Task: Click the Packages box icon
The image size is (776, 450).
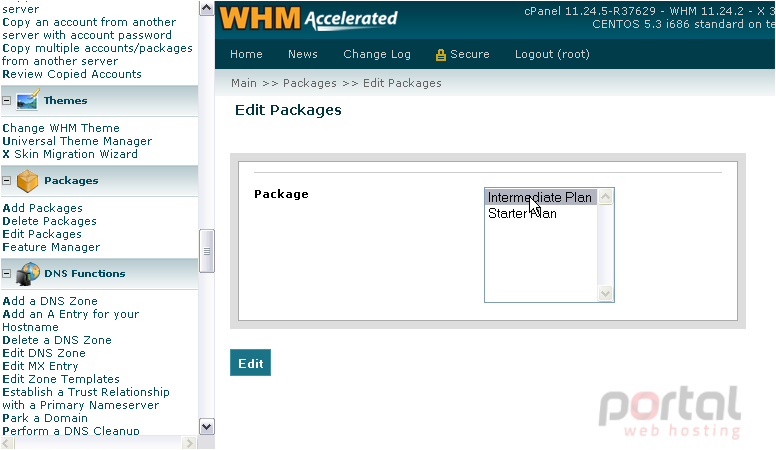Action: [x=27, y=181]
